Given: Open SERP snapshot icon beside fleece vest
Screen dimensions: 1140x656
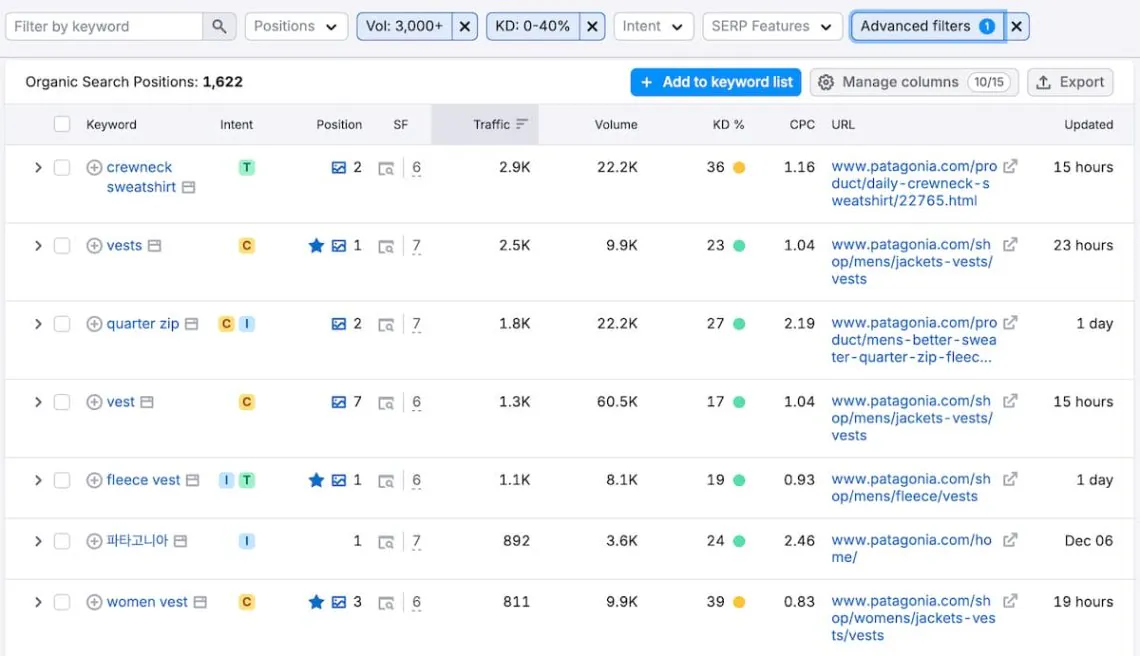Looking at the screenshot, I should 193,480.
